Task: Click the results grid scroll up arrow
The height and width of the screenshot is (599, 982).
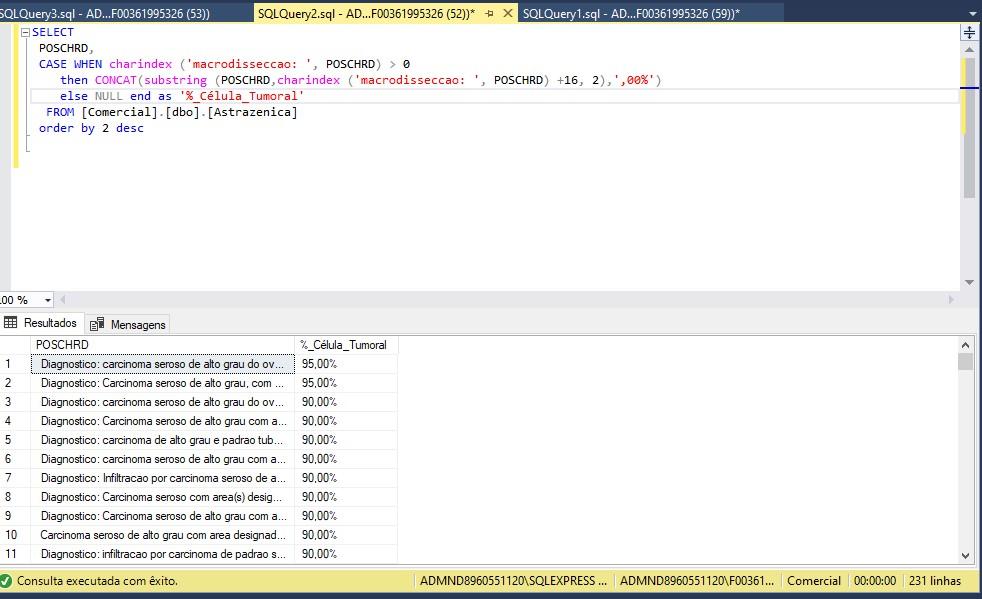Action: 965,345
